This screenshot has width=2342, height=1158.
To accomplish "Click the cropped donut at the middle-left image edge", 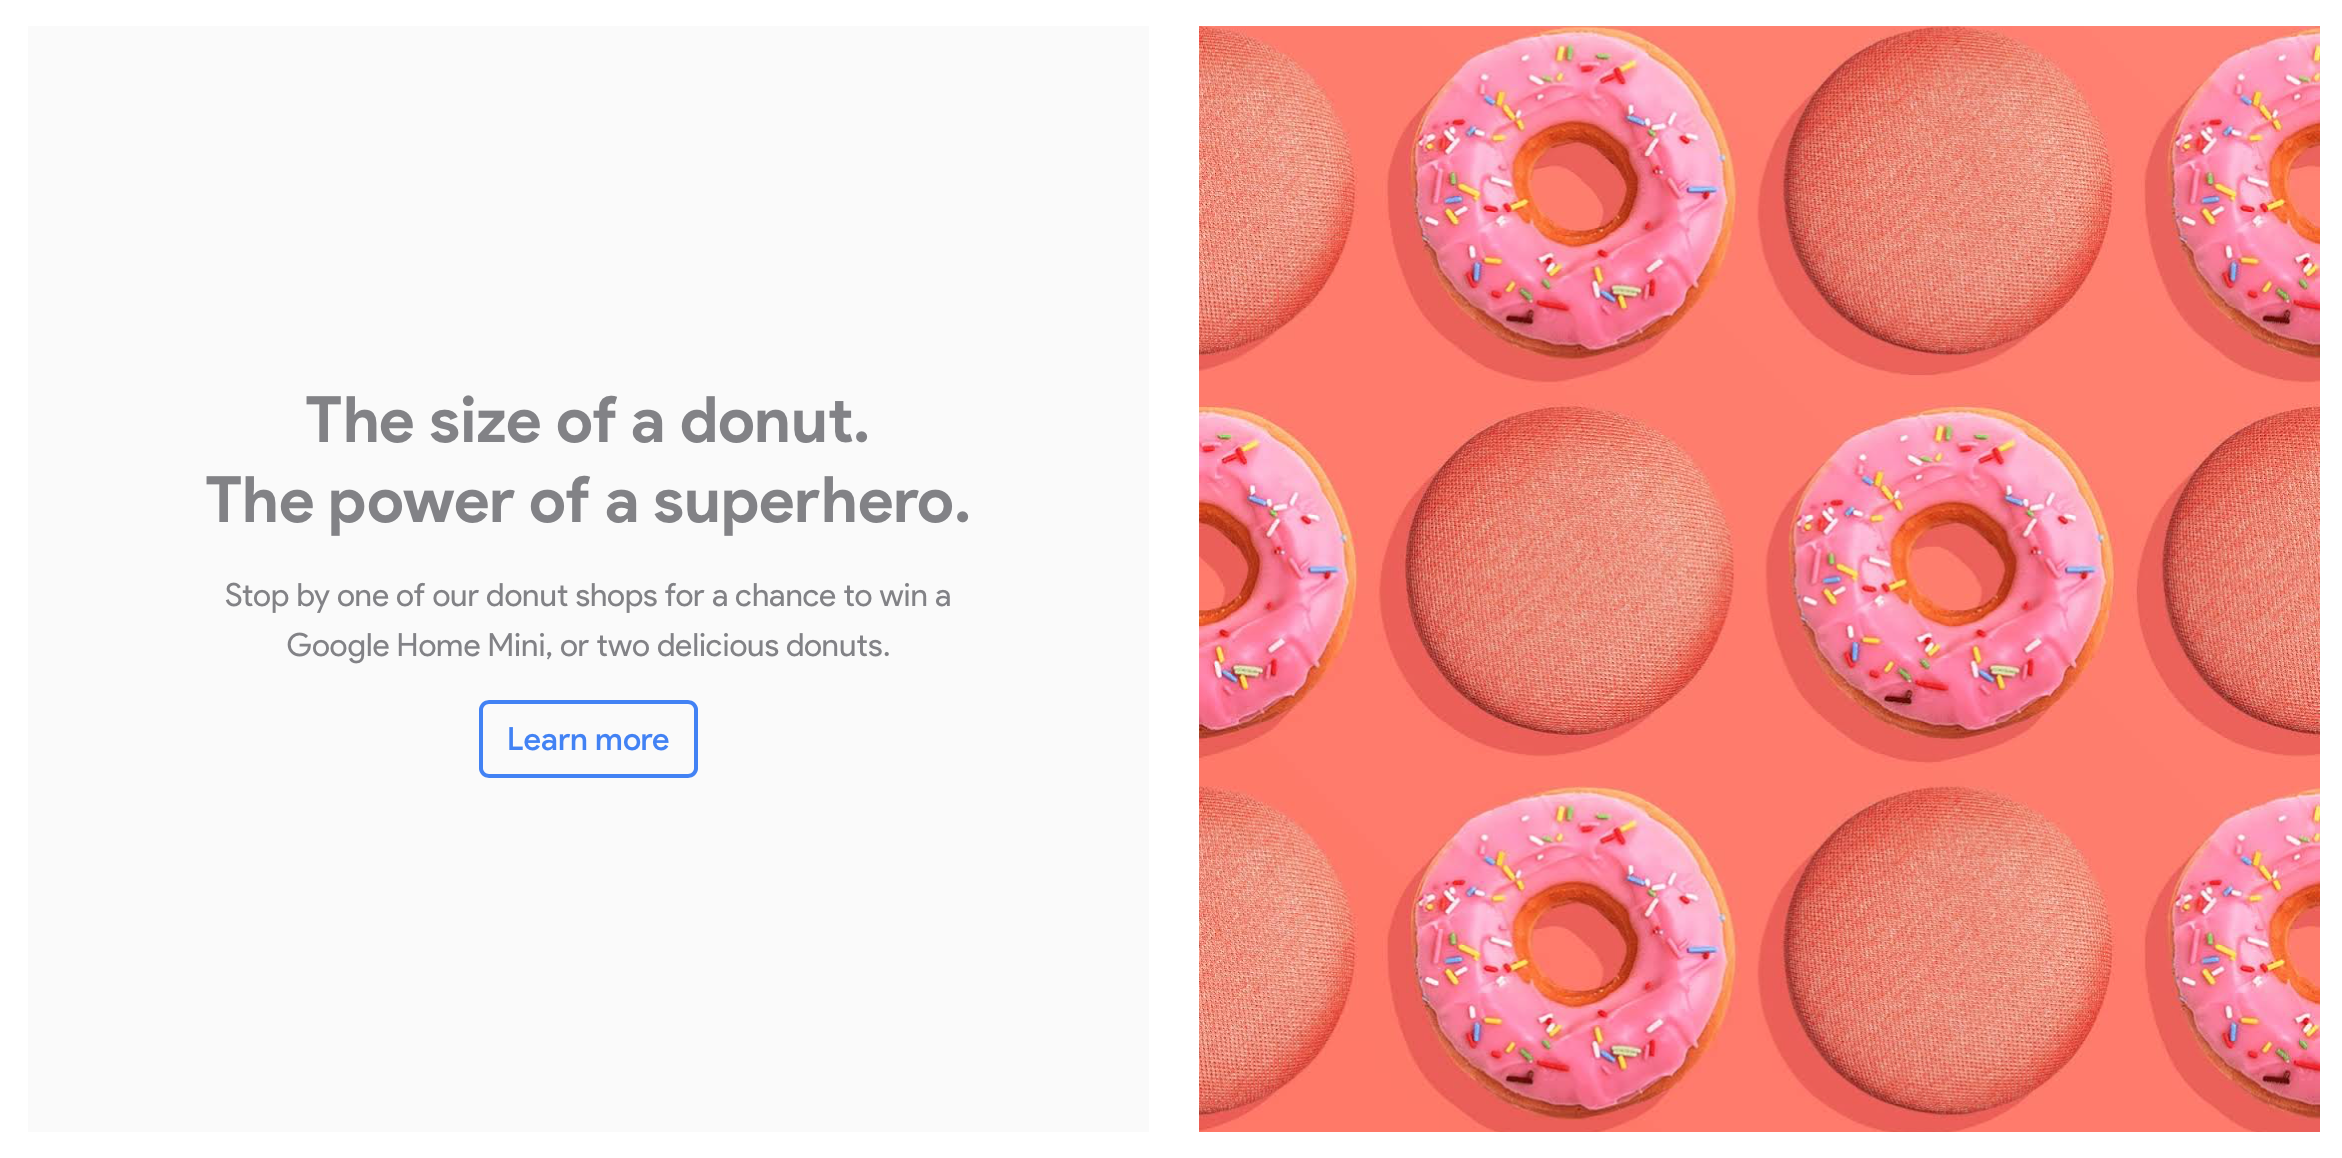I will (1277, 571).
